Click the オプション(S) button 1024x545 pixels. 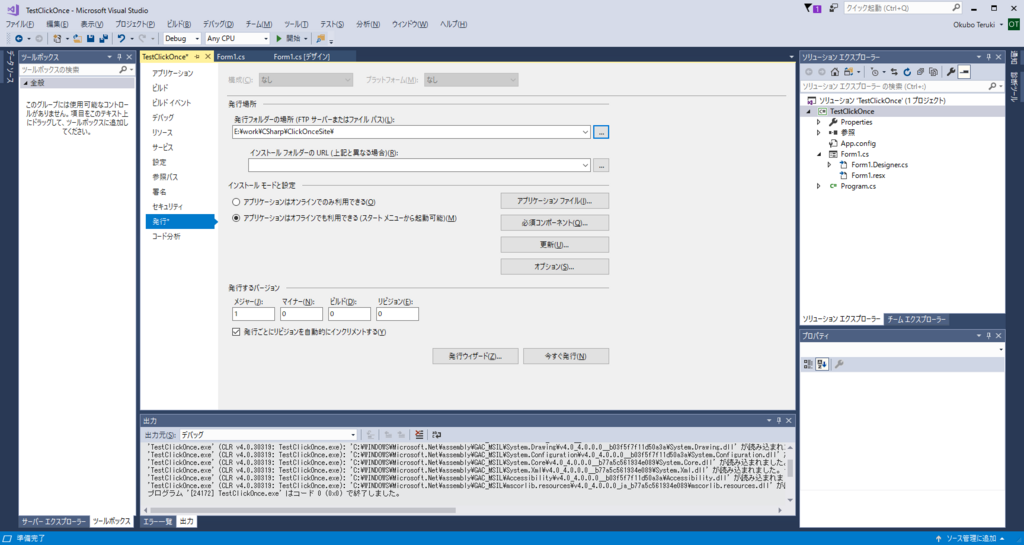pyautogui.click(x=554, y=267)
